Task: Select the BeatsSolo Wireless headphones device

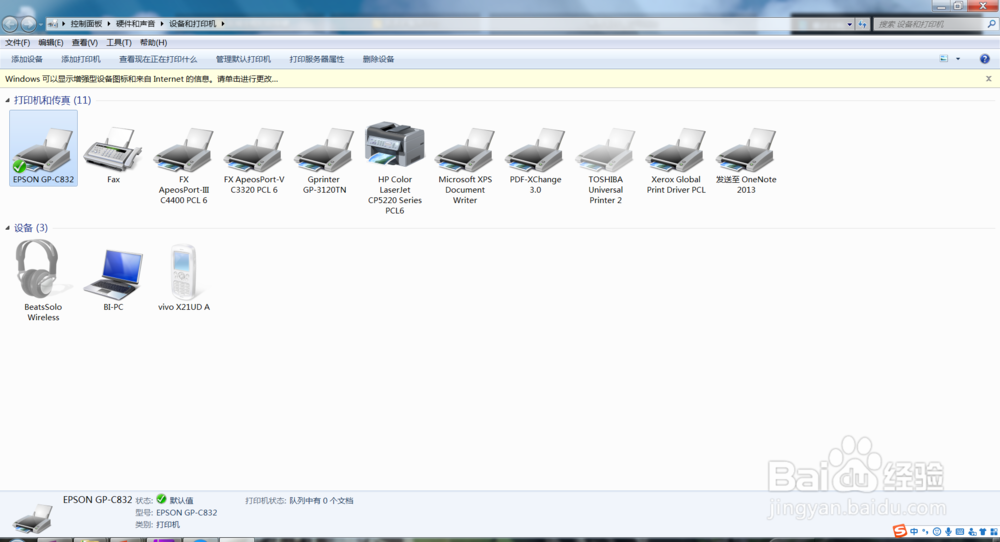Action: pyautogui.click(x=43, y=281)
